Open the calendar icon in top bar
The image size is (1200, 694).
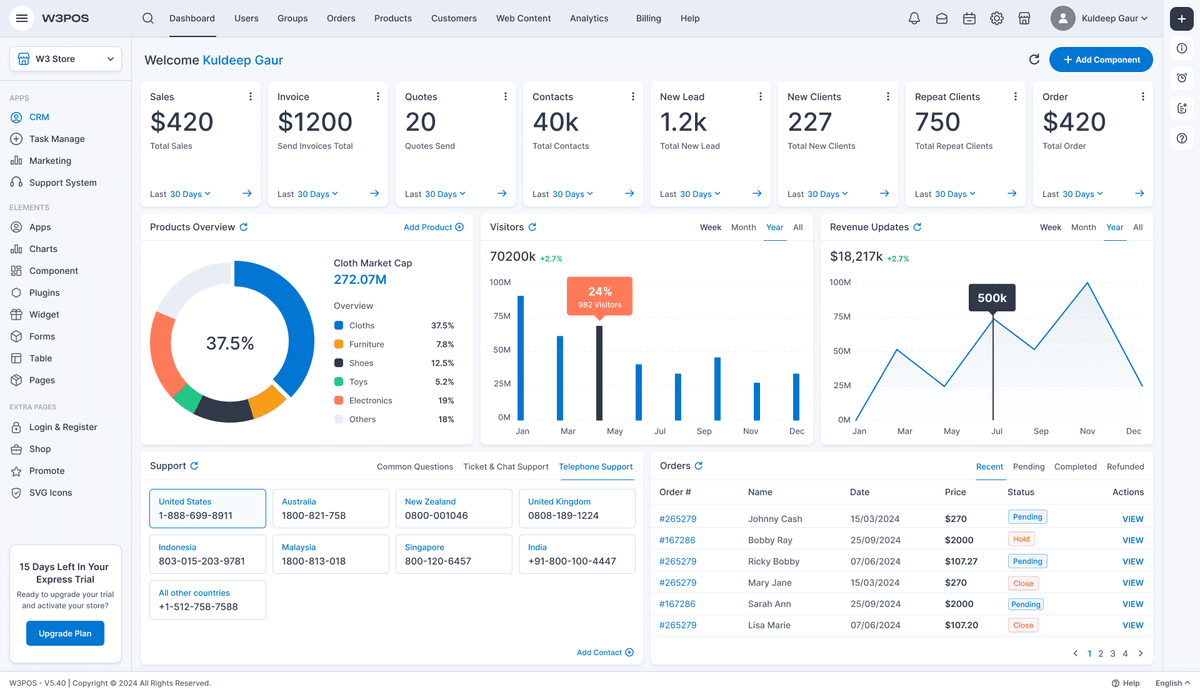969,18
